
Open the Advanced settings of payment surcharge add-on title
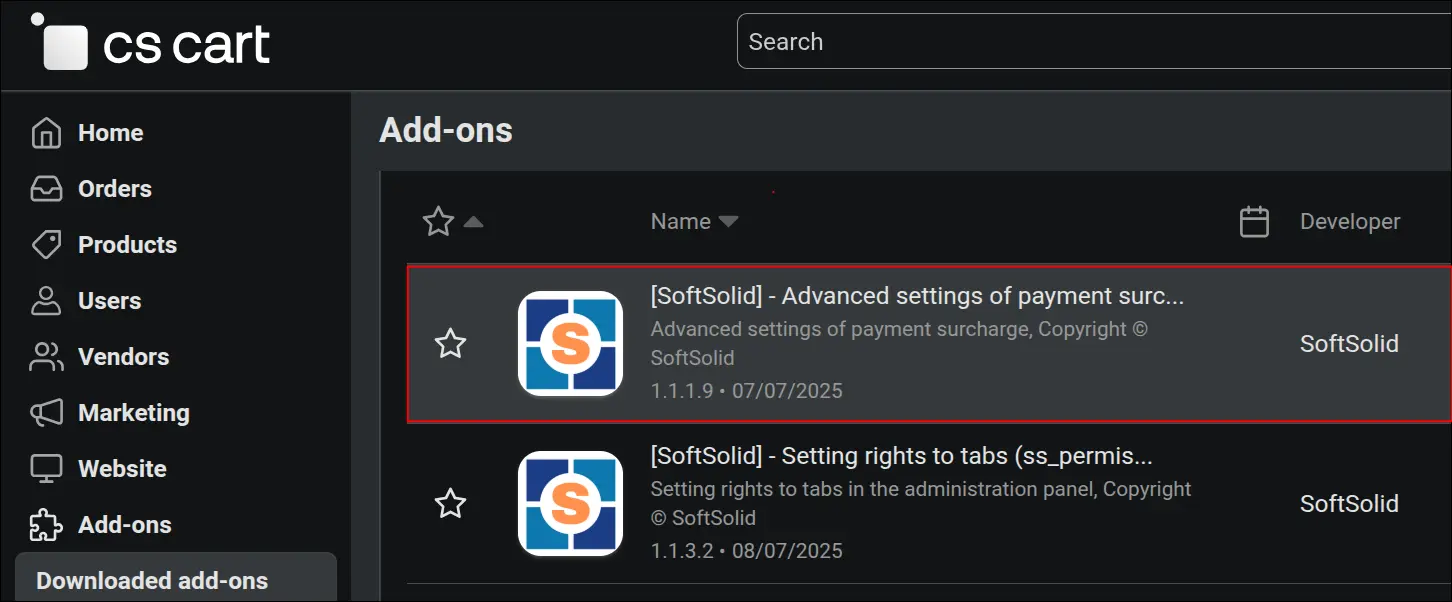917,296
